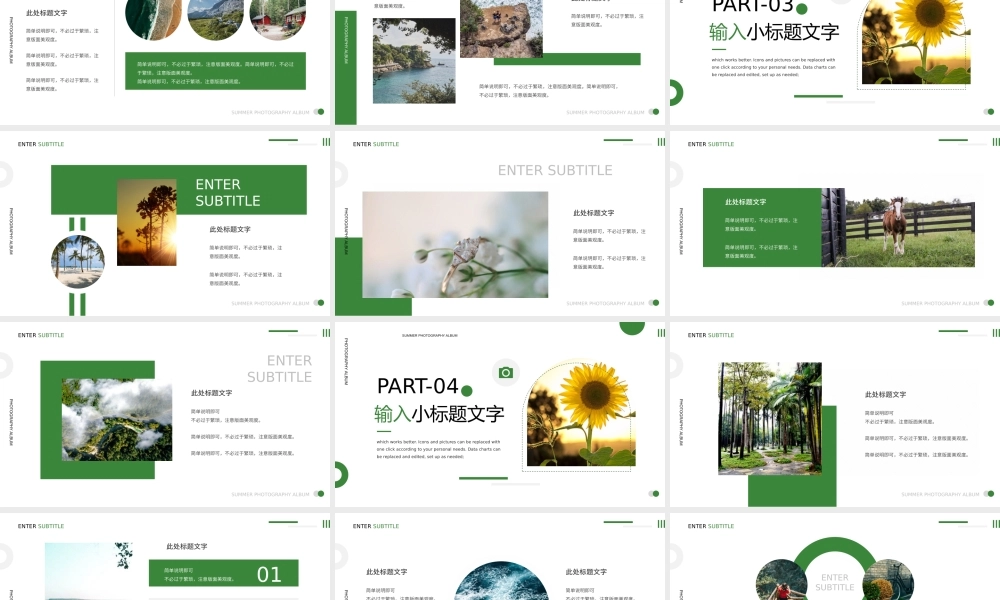
Task: Click the camera icon on the PART-04 slide
Action: (x=506, y=372)
